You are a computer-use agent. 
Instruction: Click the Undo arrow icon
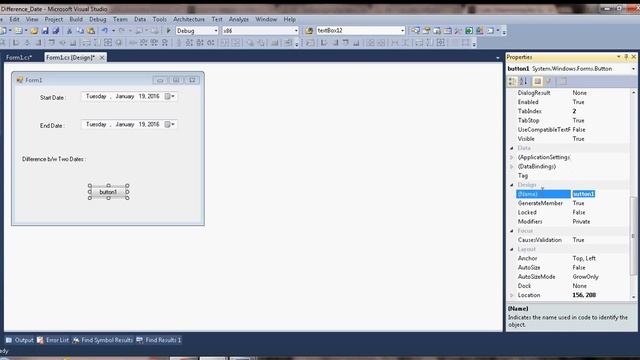point(105,31)
